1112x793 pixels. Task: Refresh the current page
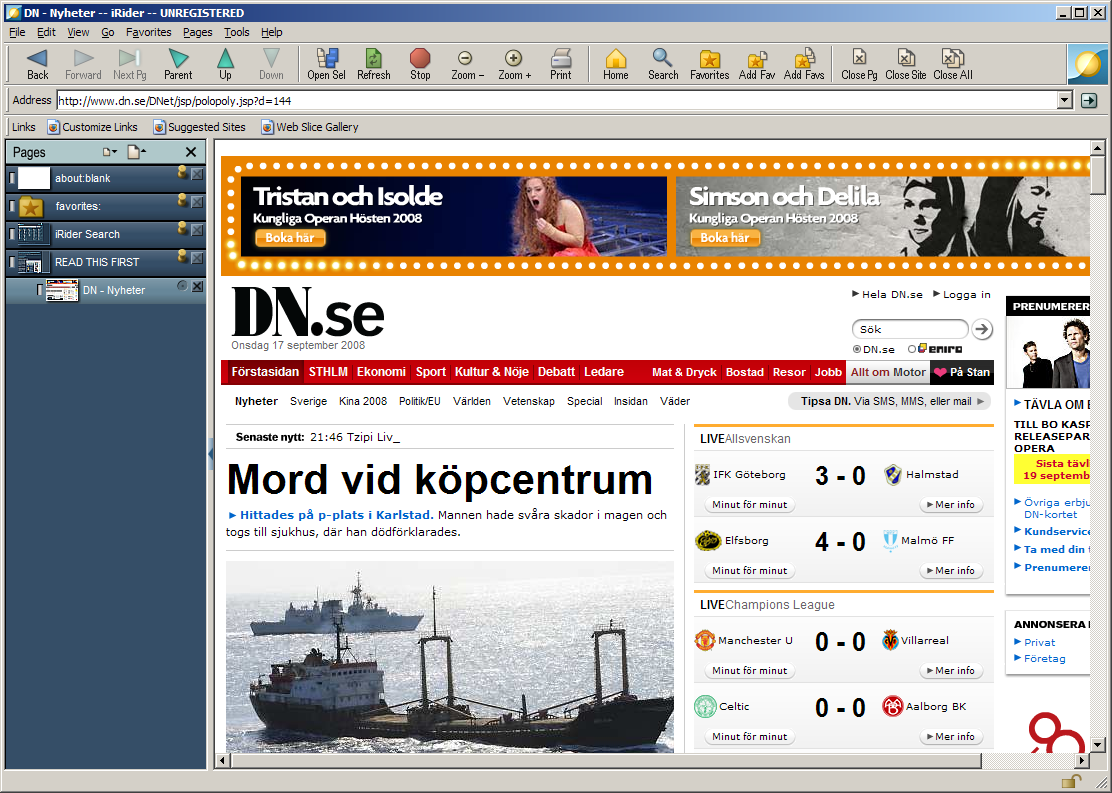(374, 58)
